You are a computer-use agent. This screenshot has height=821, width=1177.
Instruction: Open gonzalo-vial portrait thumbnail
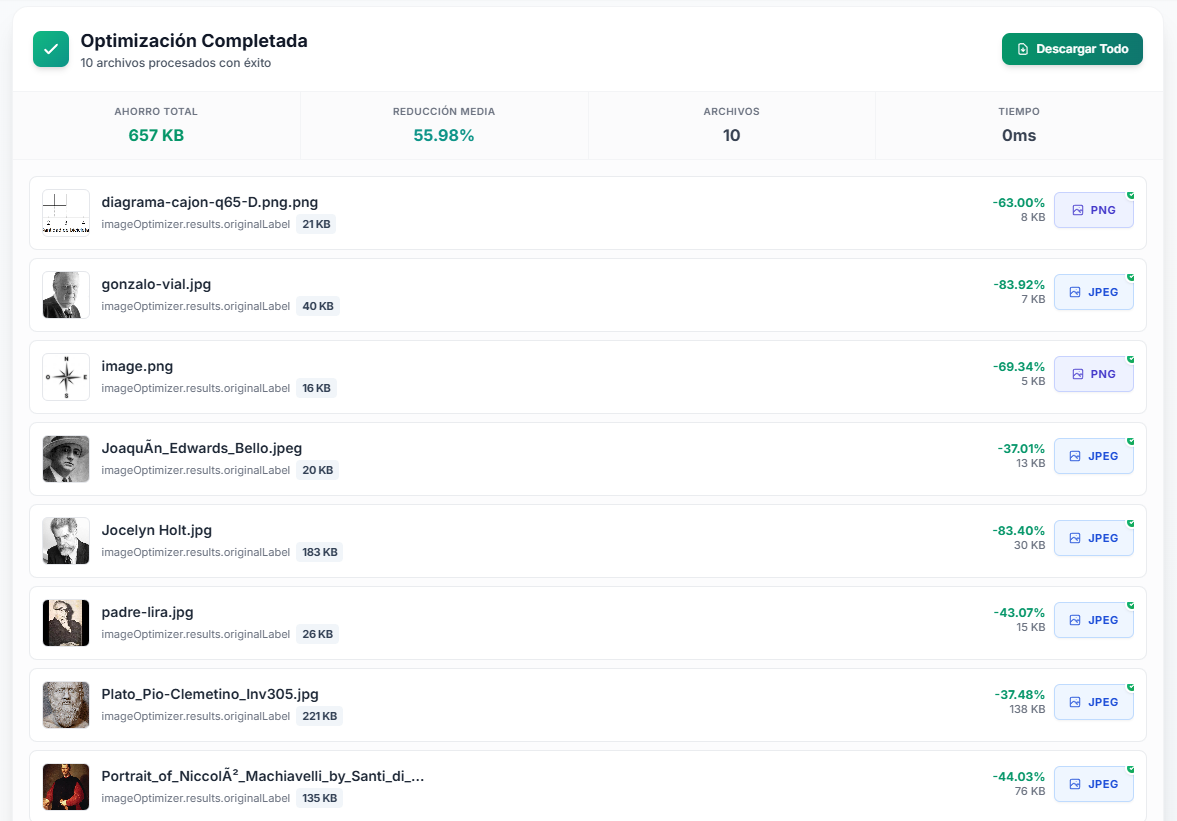66,295
